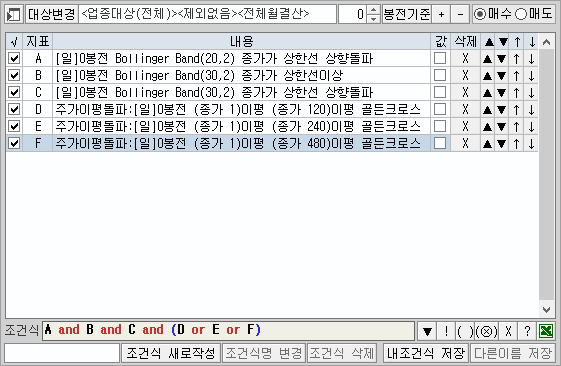The height and width of the screenshot is (366, 561).
Task: Insert NOT operator with exclamation button
Action: (x=446, y=331)
